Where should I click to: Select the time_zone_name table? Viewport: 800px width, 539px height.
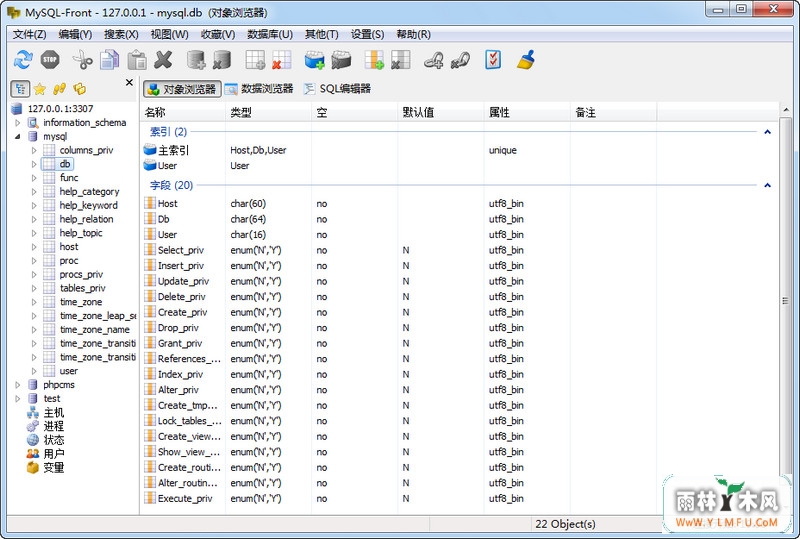tap(95, 329)
